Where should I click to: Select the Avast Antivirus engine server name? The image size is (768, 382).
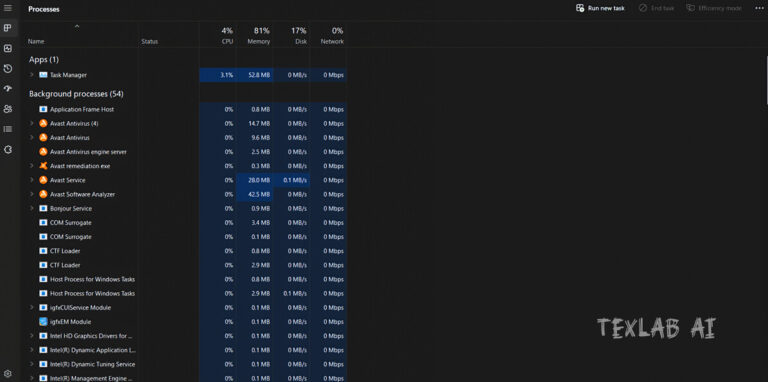(88, 152)
